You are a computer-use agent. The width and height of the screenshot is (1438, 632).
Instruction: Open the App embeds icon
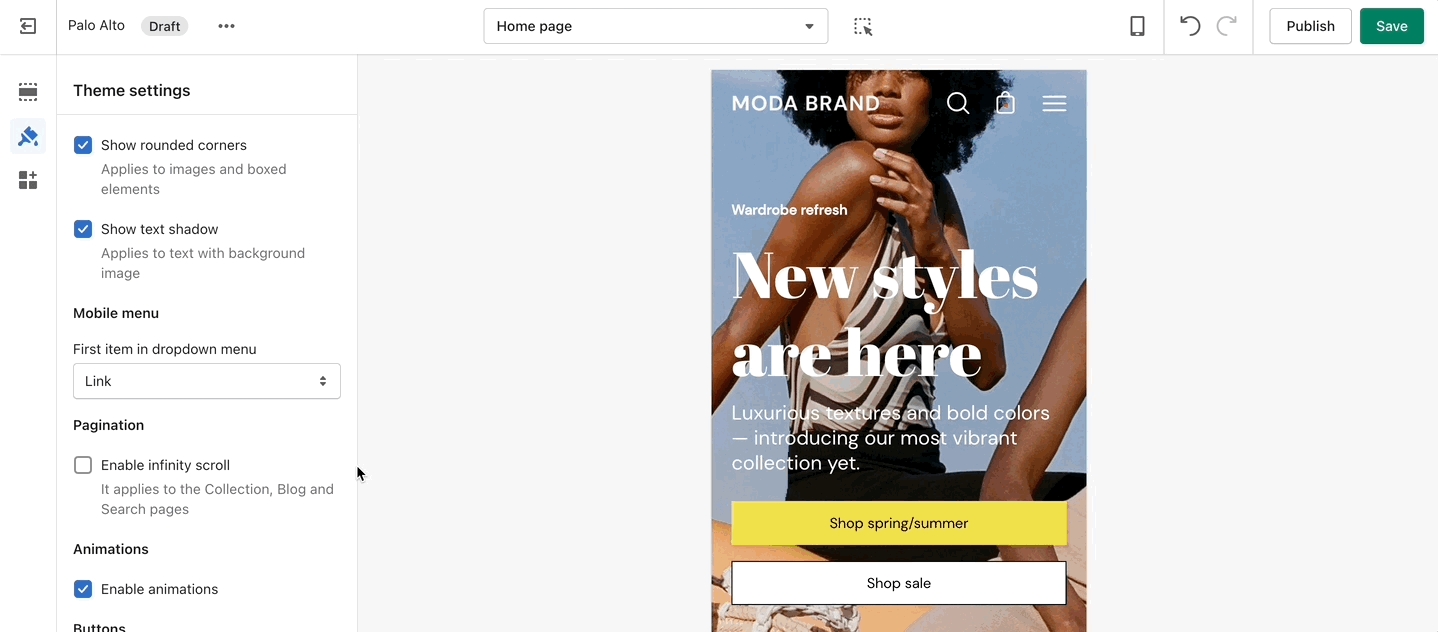tap(28, 180)
